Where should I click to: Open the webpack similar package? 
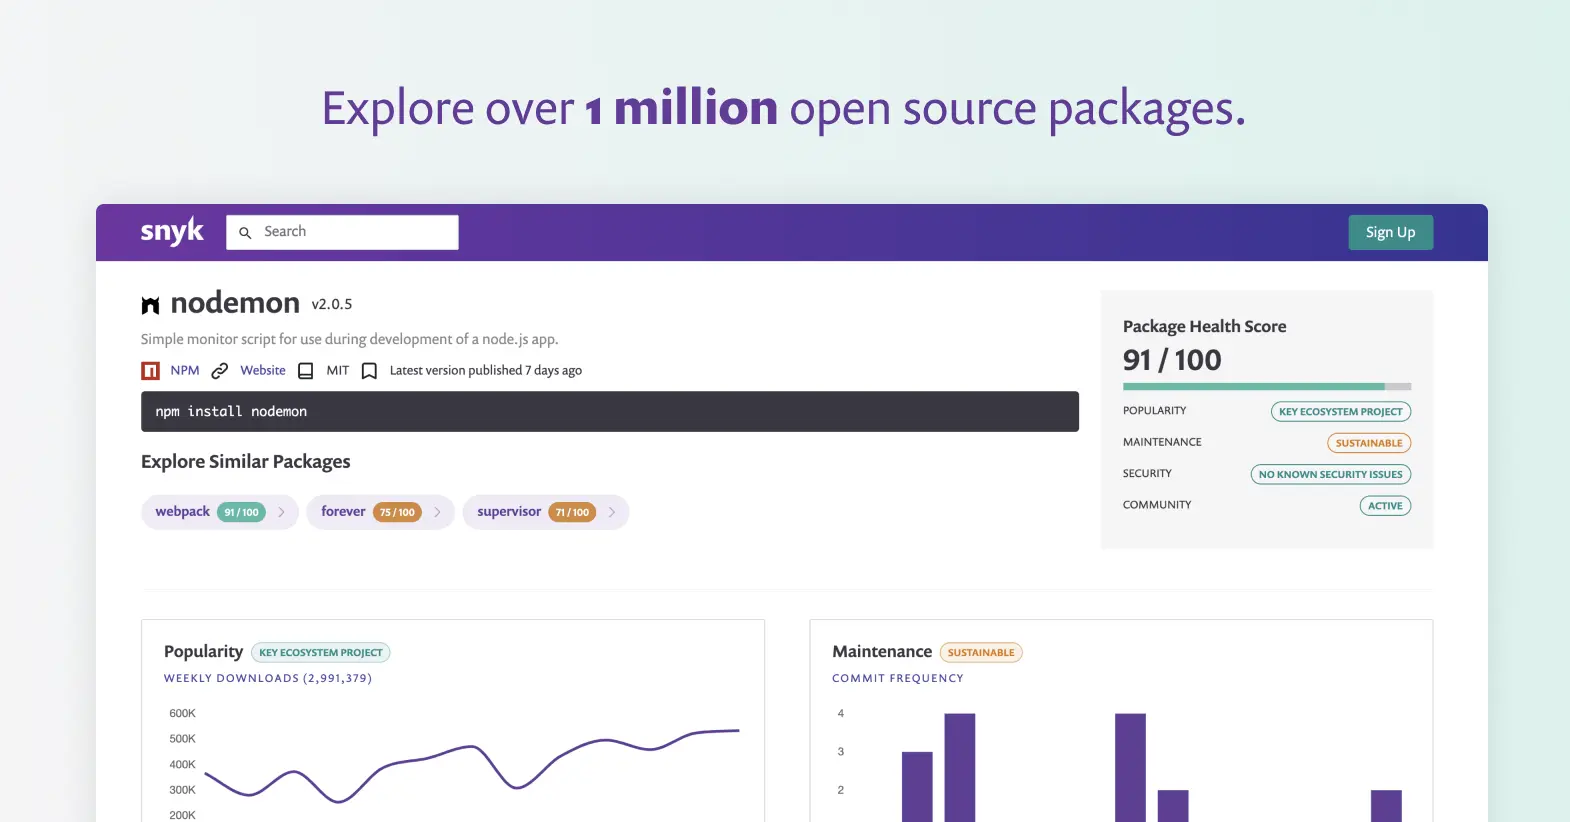pyautogui.click(x=183, y=512)
